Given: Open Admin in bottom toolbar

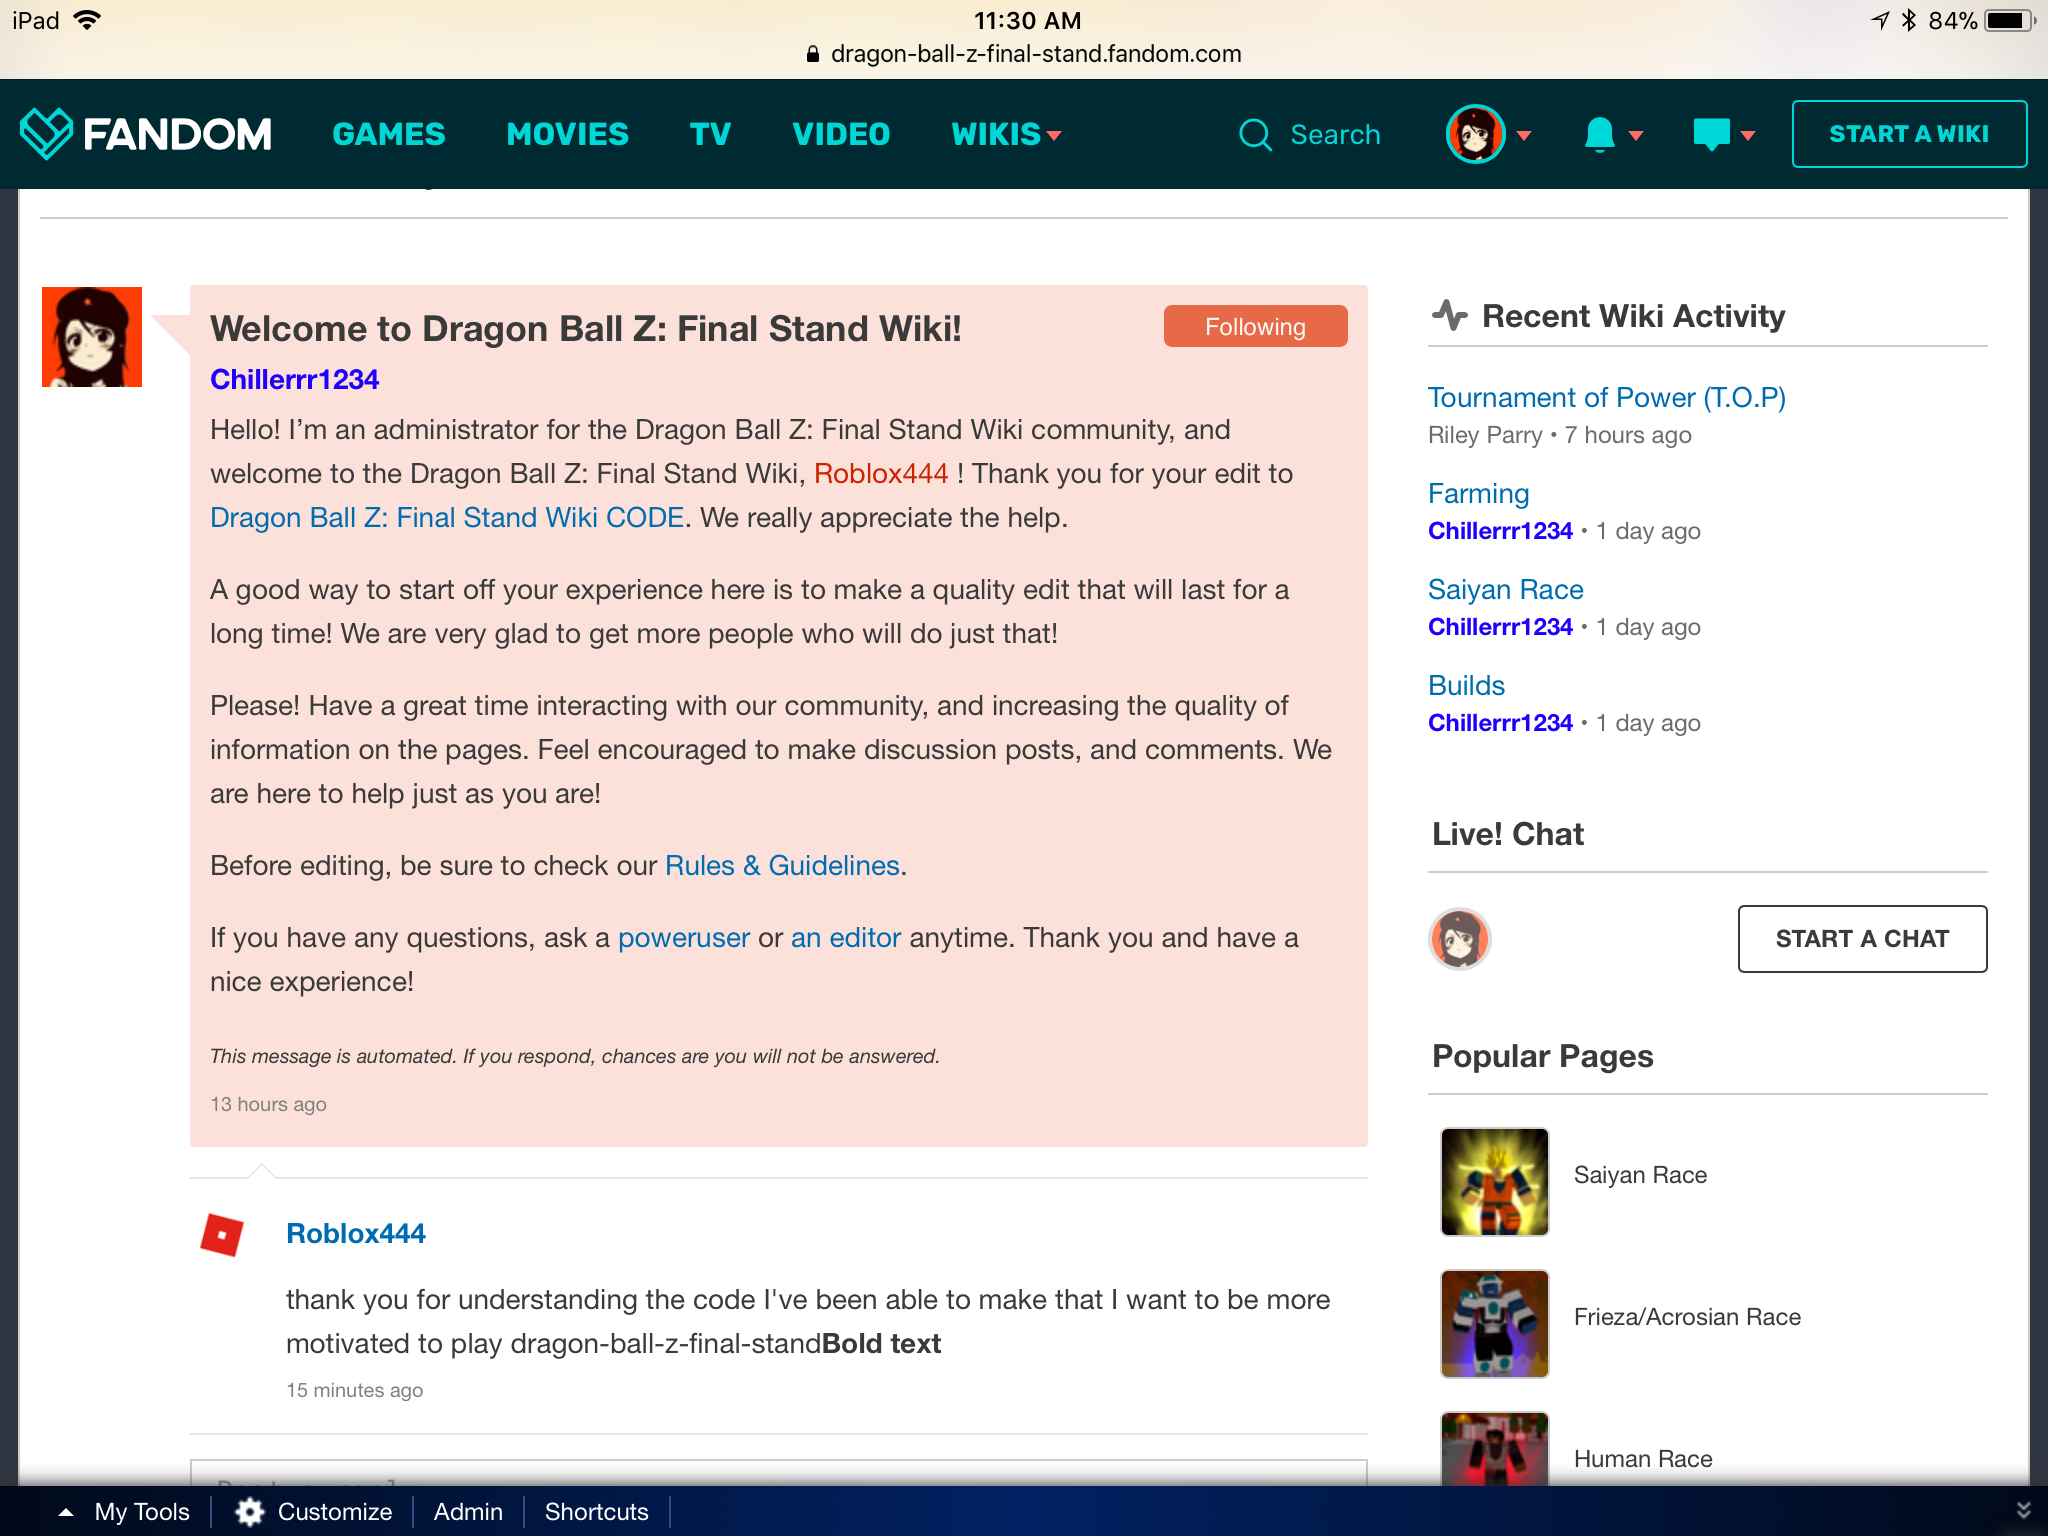Looking at the screenshot, I should click(x=468, y=1512).
